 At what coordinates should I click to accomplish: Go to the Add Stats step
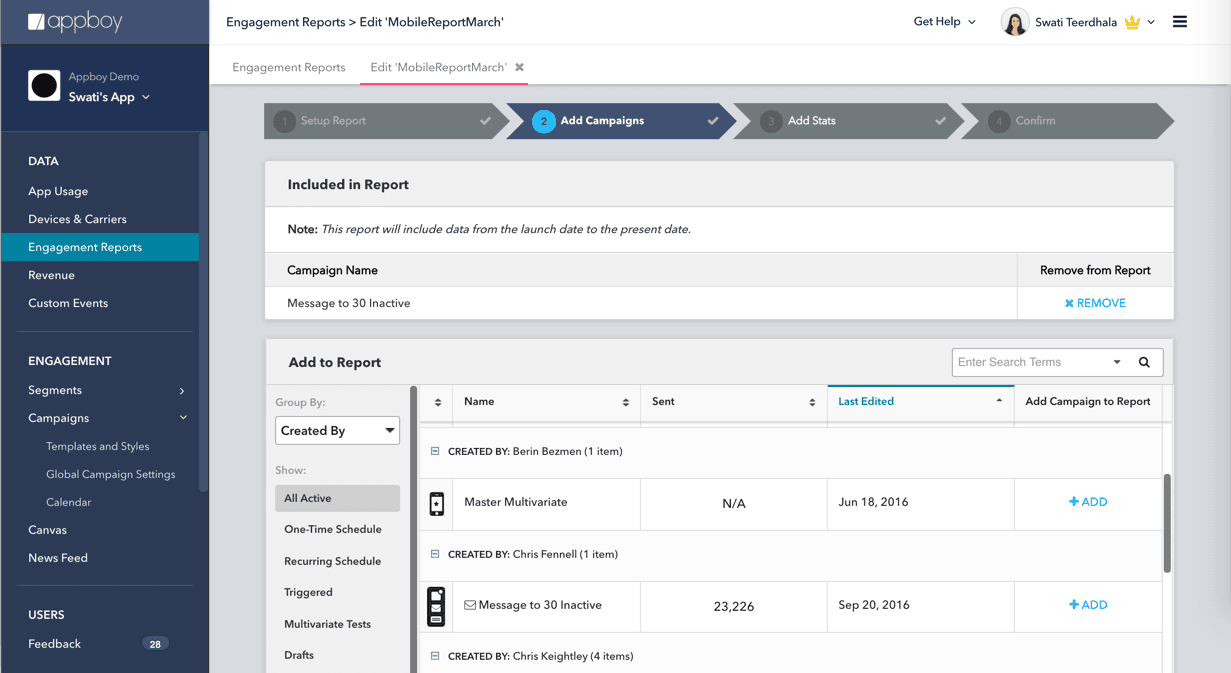(811, 121)
